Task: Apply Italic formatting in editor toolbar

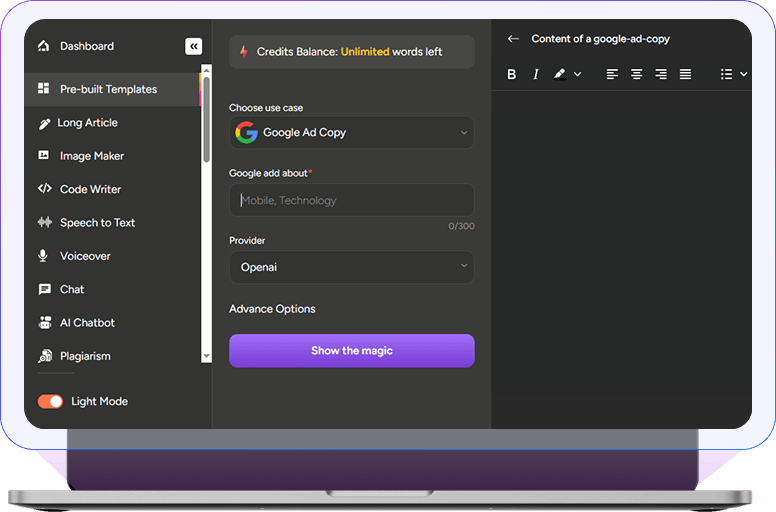Action: [x=536, y=74]
